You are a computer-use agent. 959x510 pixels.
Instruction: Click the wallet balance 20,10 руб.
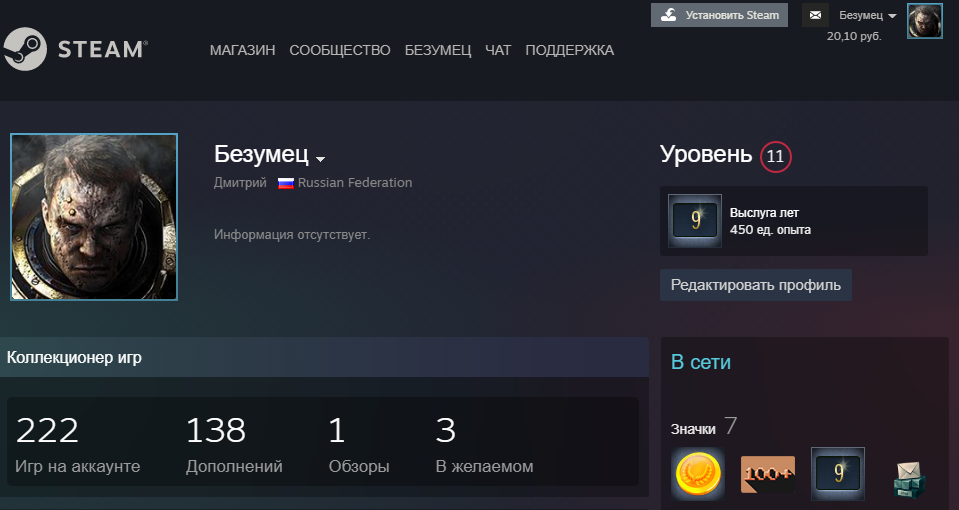tap(854, 36)
